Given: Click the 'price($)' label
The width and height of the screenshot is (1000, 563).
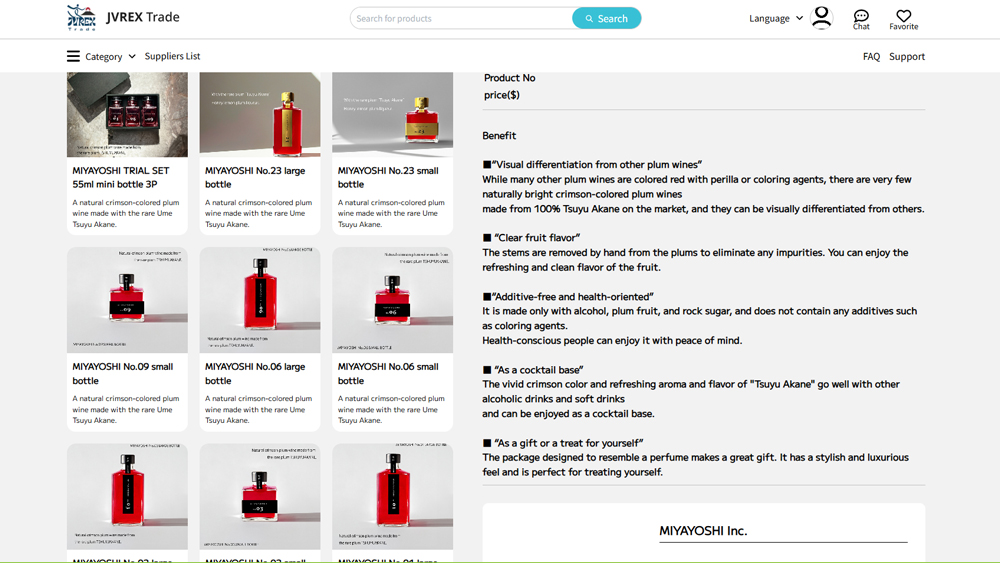Looking at the screenshot, I should pyautogui.click(x=501, y=95).
